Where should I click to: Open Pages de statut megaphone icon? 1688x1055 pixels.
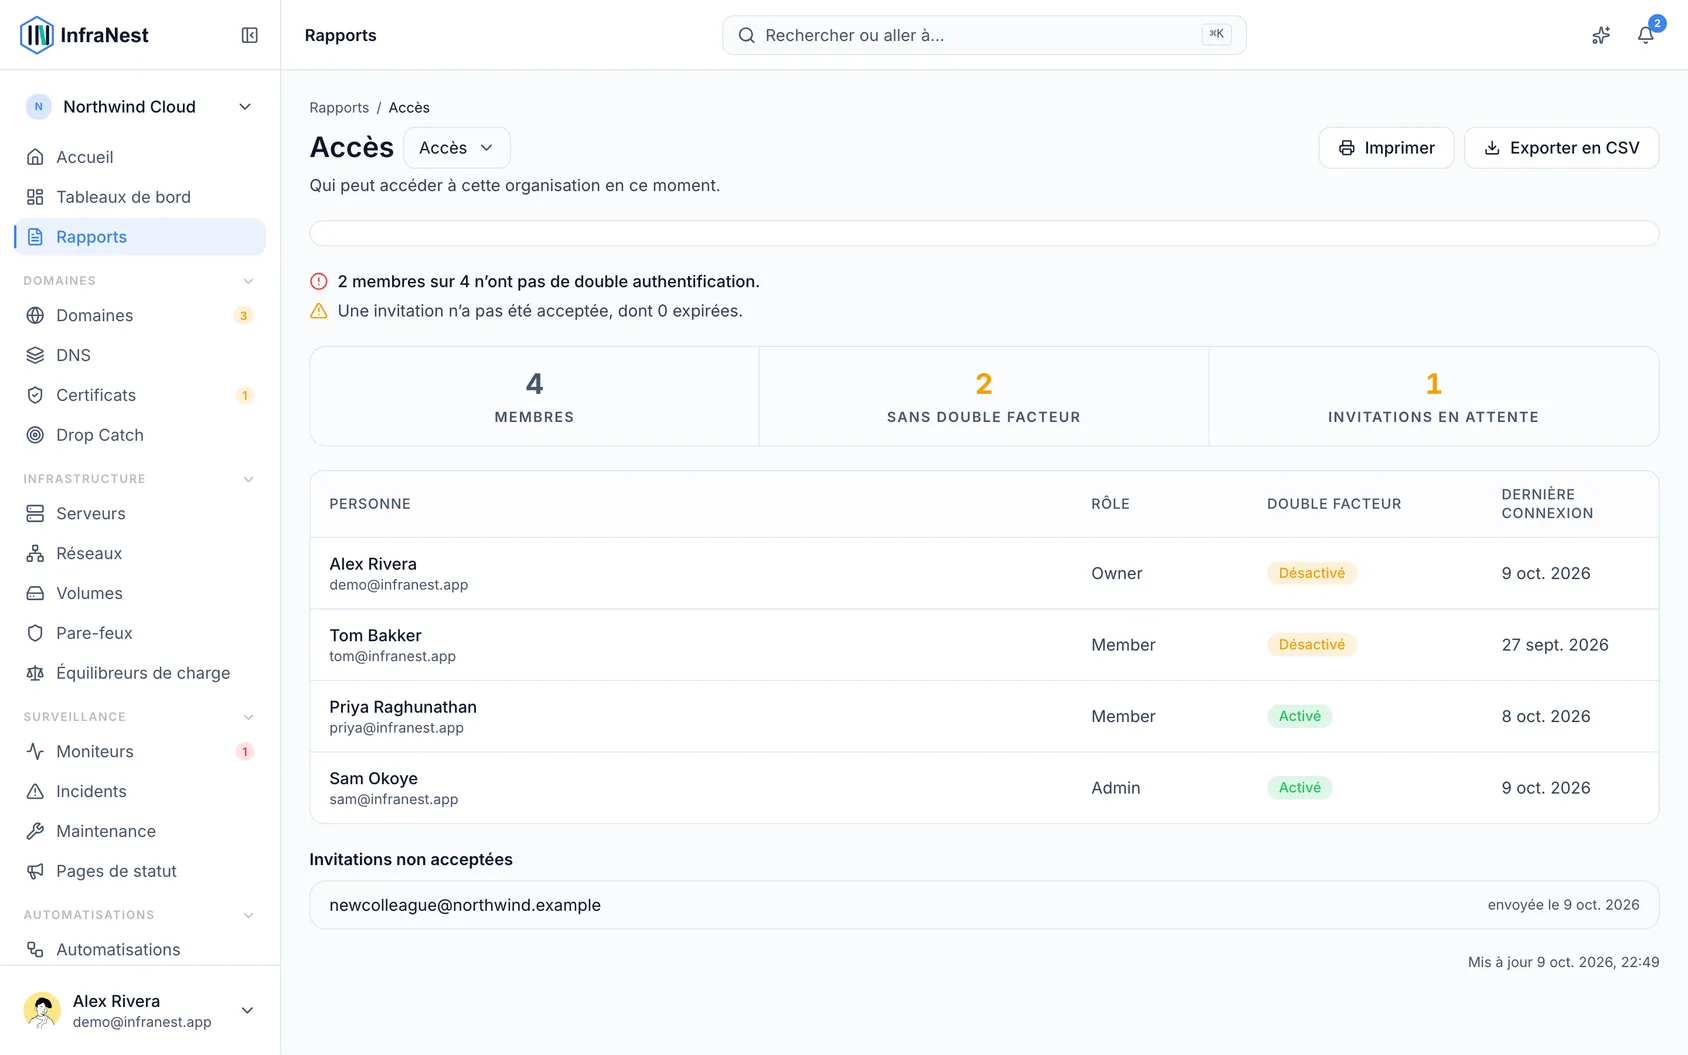tap(35, 871)
